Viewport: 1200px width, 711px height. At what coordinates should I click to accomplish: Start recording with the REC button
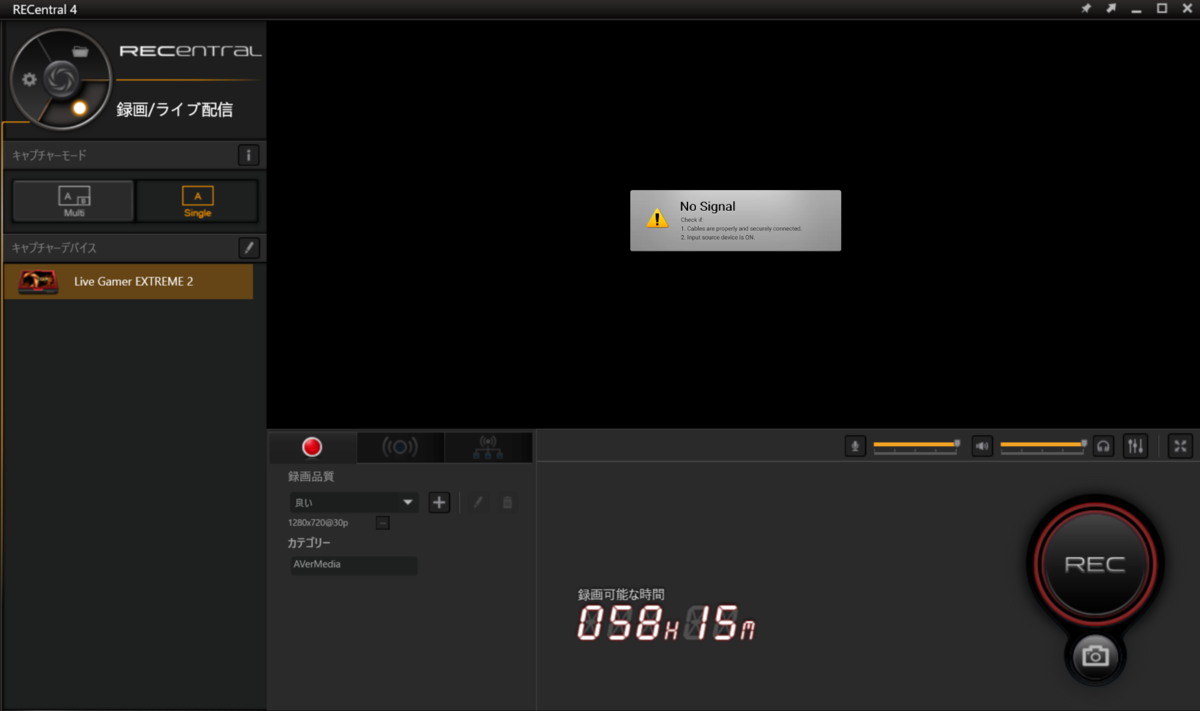coord(1094,564)
